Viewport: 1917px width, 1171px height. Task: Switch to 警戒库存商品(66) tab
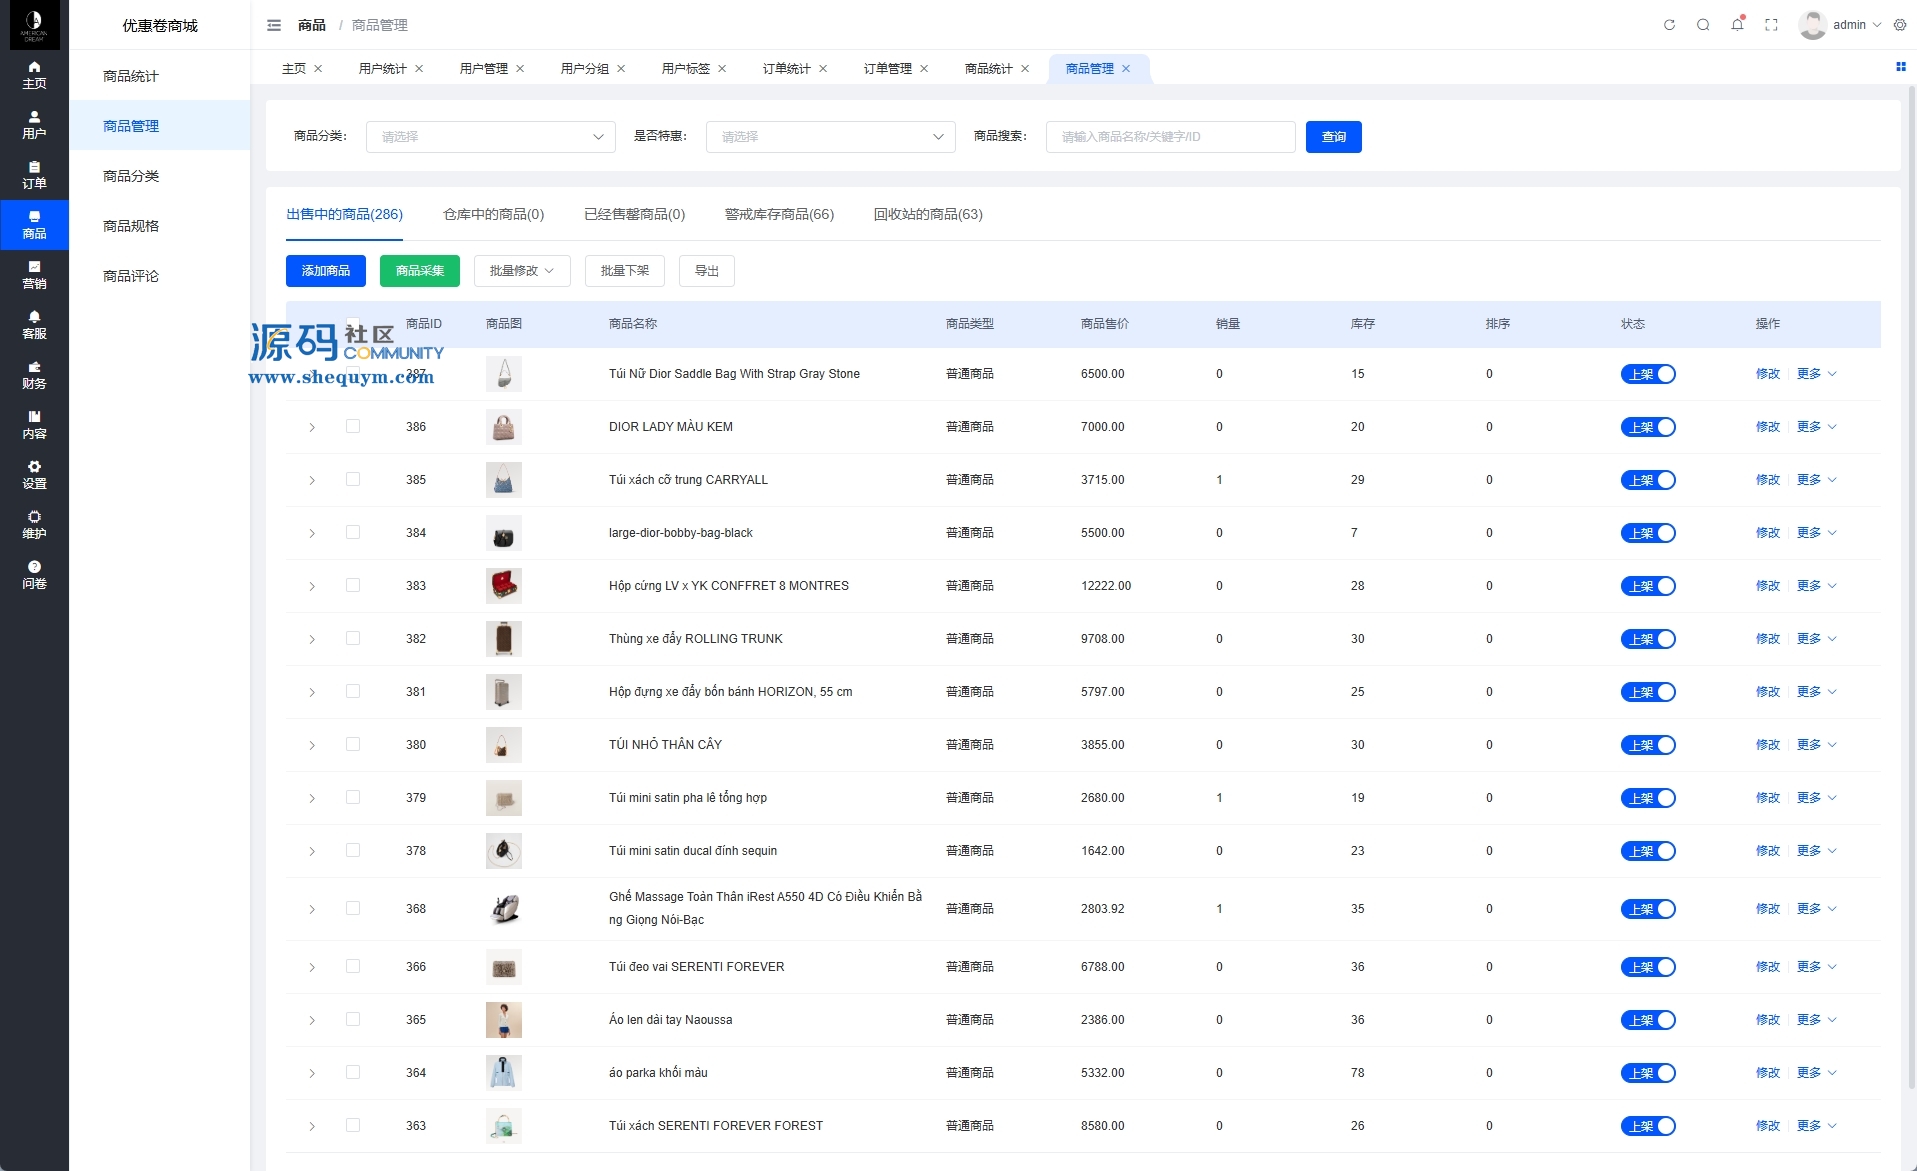tap(779, 214)
